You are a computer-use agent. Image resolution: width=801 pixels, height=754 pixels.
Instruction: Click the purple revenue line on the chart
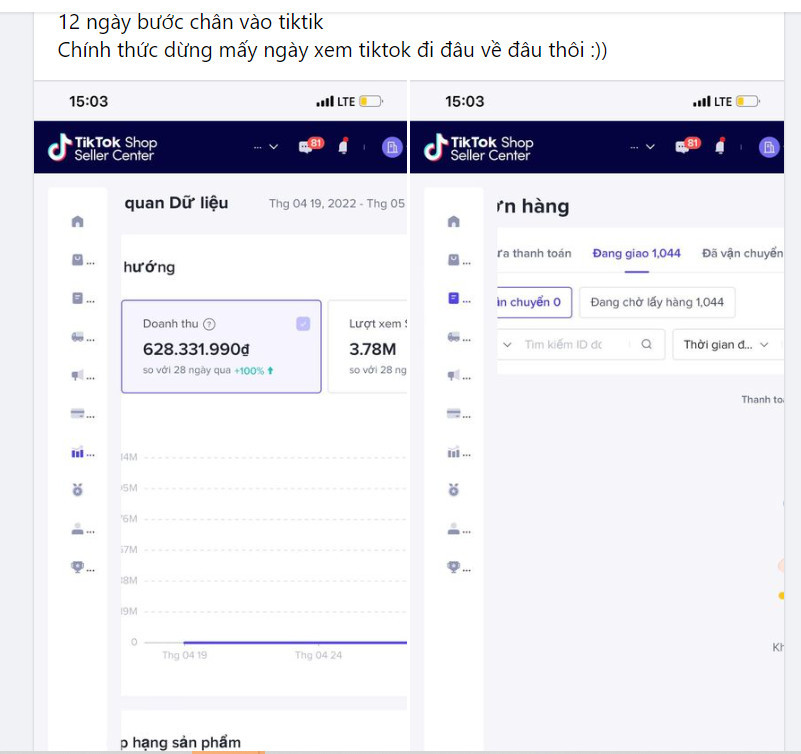coord(295,643)
